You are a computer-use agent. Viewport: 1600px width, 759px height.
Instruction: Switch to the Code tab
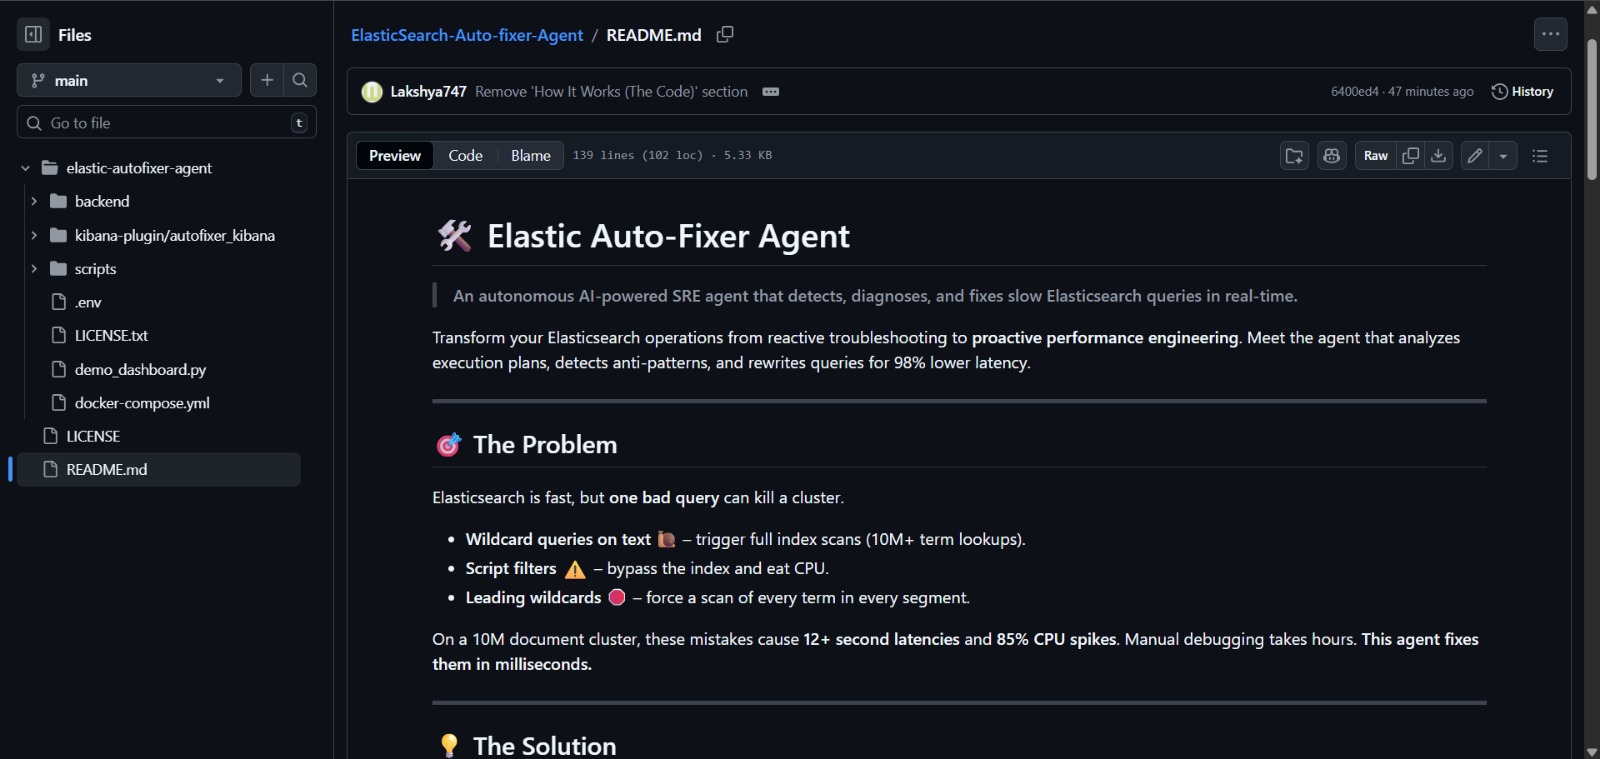(x=465, y=155)
